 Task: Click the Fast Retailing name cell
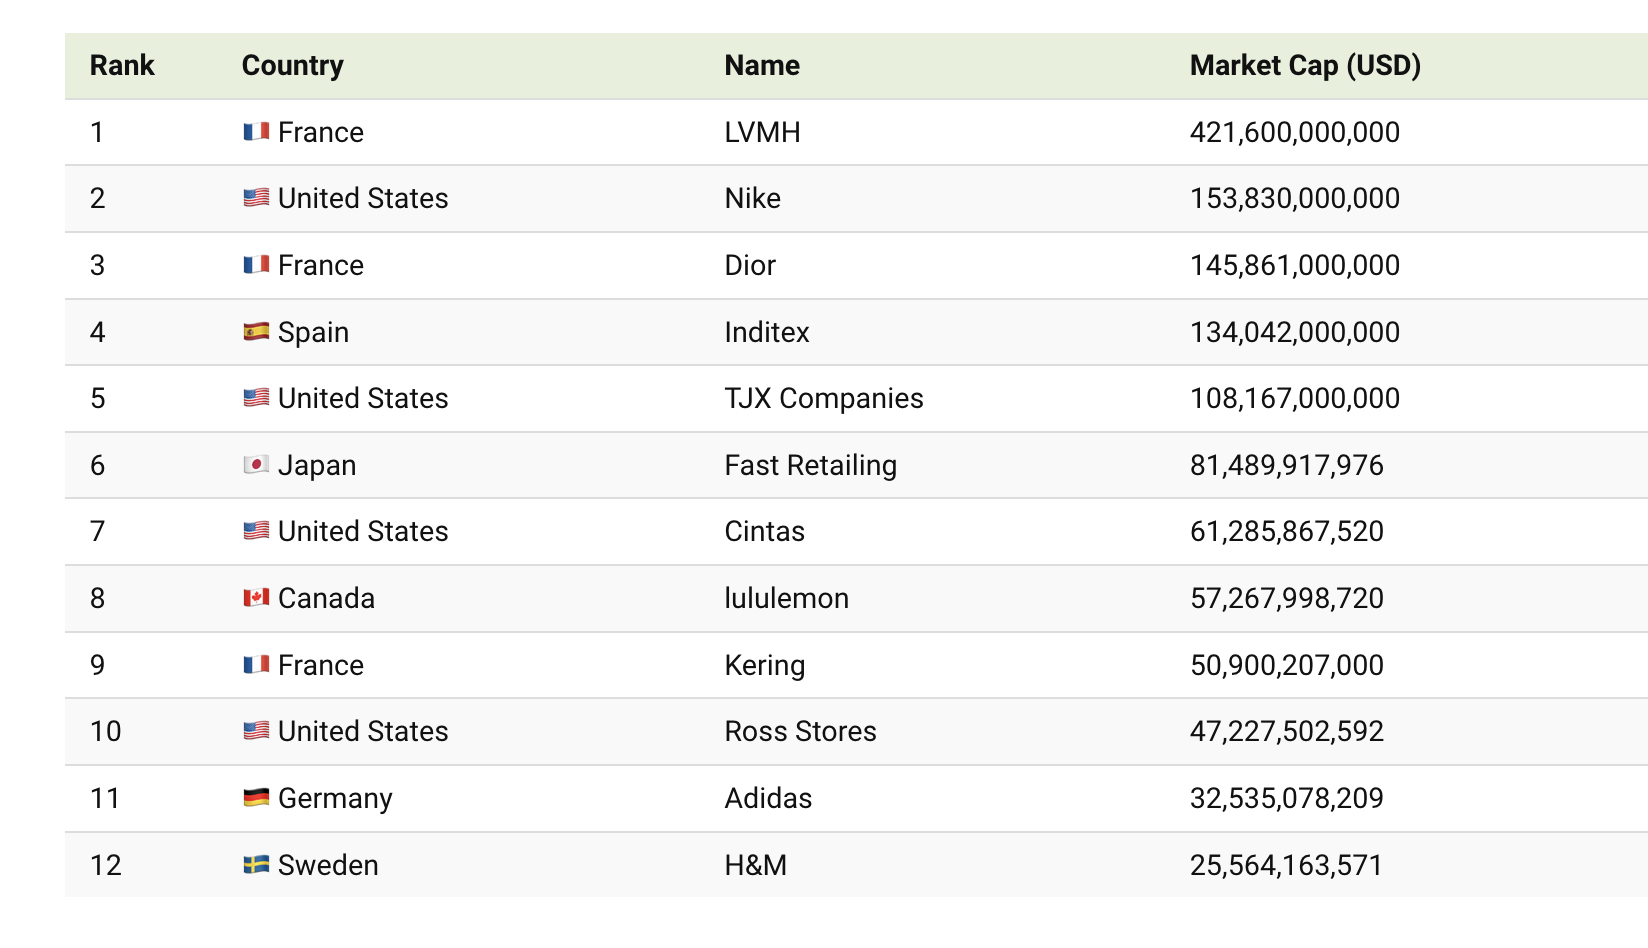pos(810,465)
